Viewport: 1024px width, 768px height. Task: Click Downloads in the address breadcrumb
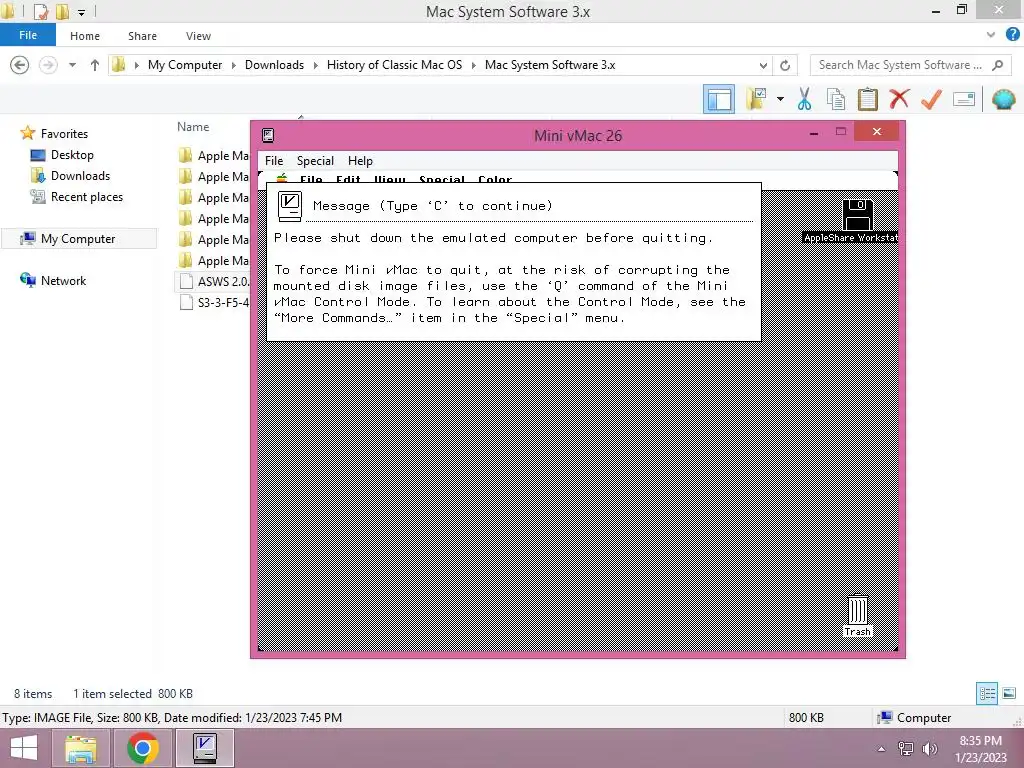(x=274, y=65)
